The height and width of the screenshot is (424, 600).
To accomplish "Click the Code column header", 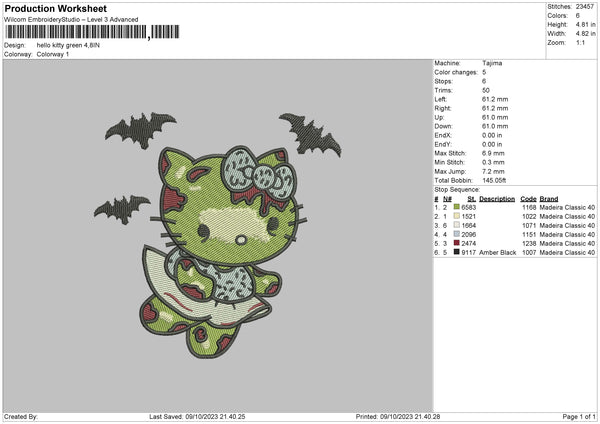I will [528, 199].
